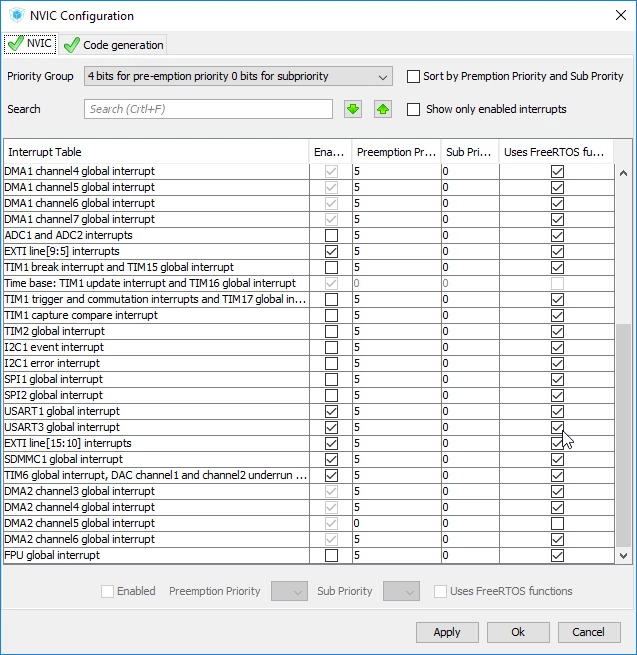Viewport: 637px width, 655px height.
Task: Click the Apply button
Action: (447, 632)
